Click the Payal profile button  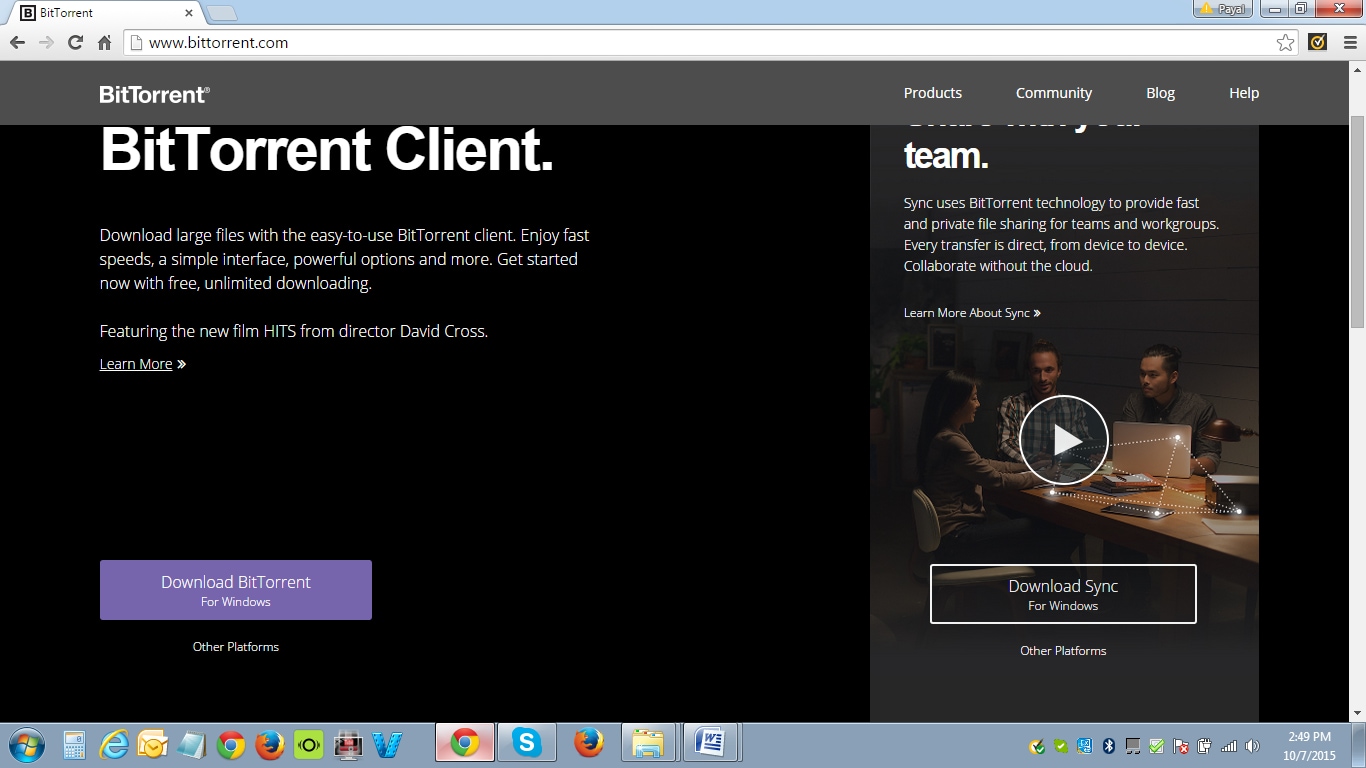1223,8
